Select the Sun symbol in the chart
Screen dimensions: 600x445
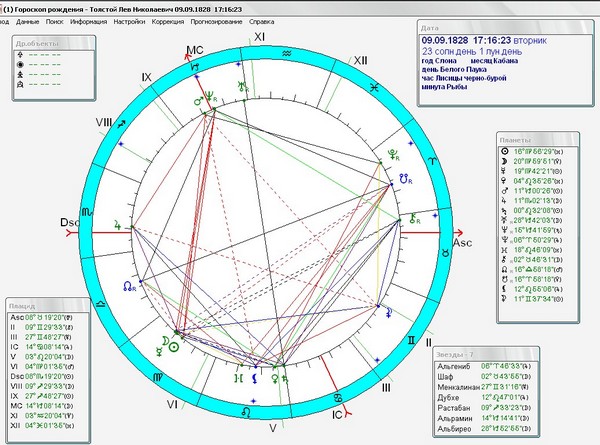174,347
